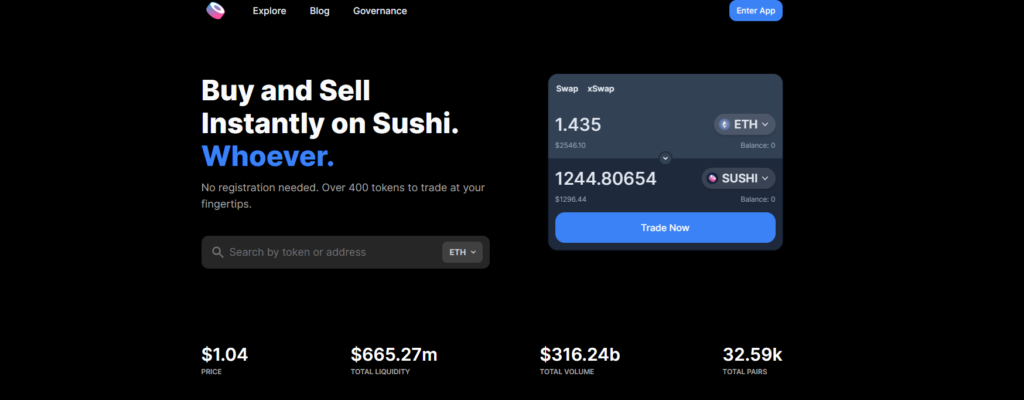Click the $1296.44 value text

tap(570, 199)
